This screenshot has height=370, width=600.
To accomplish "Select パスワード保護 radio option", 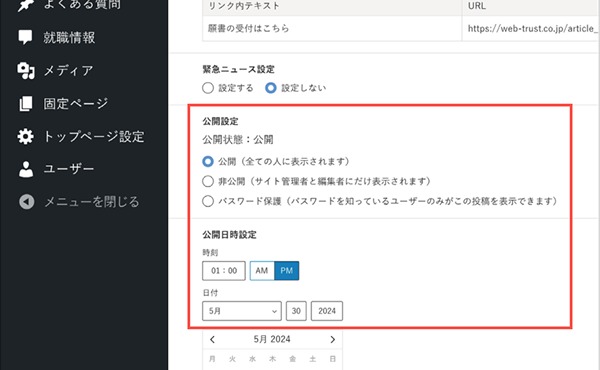I will tap(208, 201).
